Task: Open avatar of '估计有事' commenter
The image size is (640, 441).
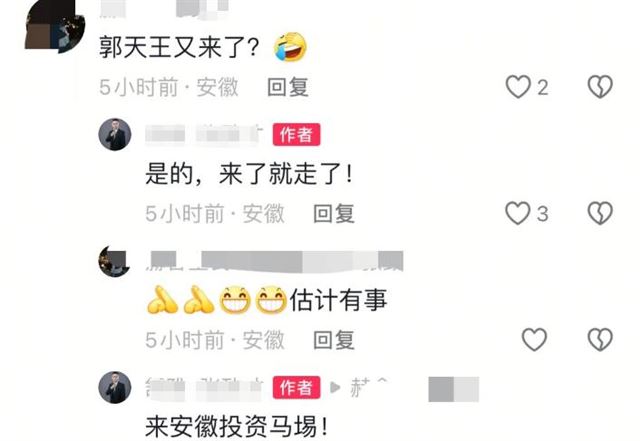Action: (115, 261)
